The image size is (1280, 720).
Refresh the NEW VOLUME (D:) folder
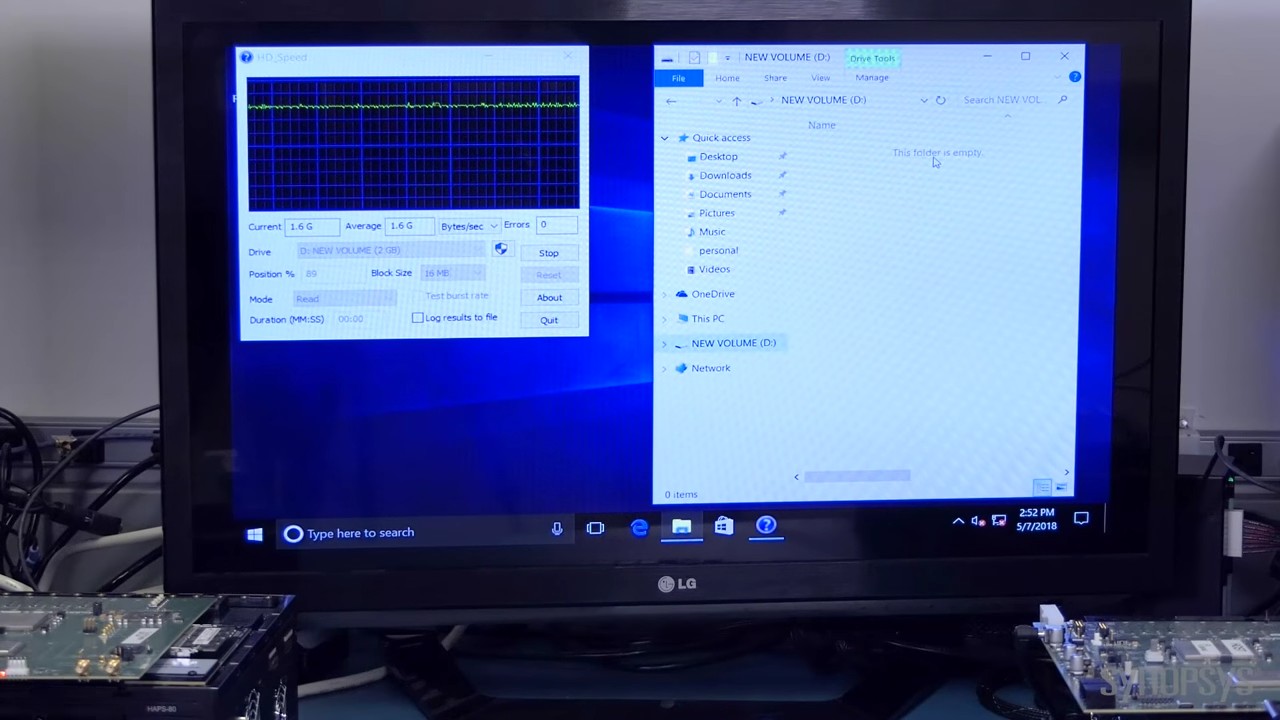(x=940, y=100)
